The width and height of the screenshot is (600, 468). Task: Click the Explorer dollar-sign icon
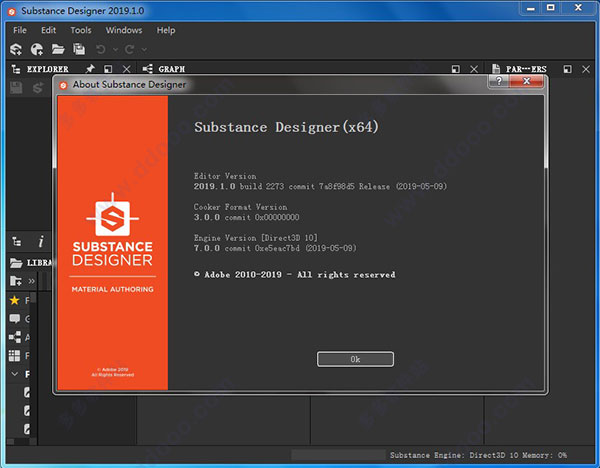[37, 88]
